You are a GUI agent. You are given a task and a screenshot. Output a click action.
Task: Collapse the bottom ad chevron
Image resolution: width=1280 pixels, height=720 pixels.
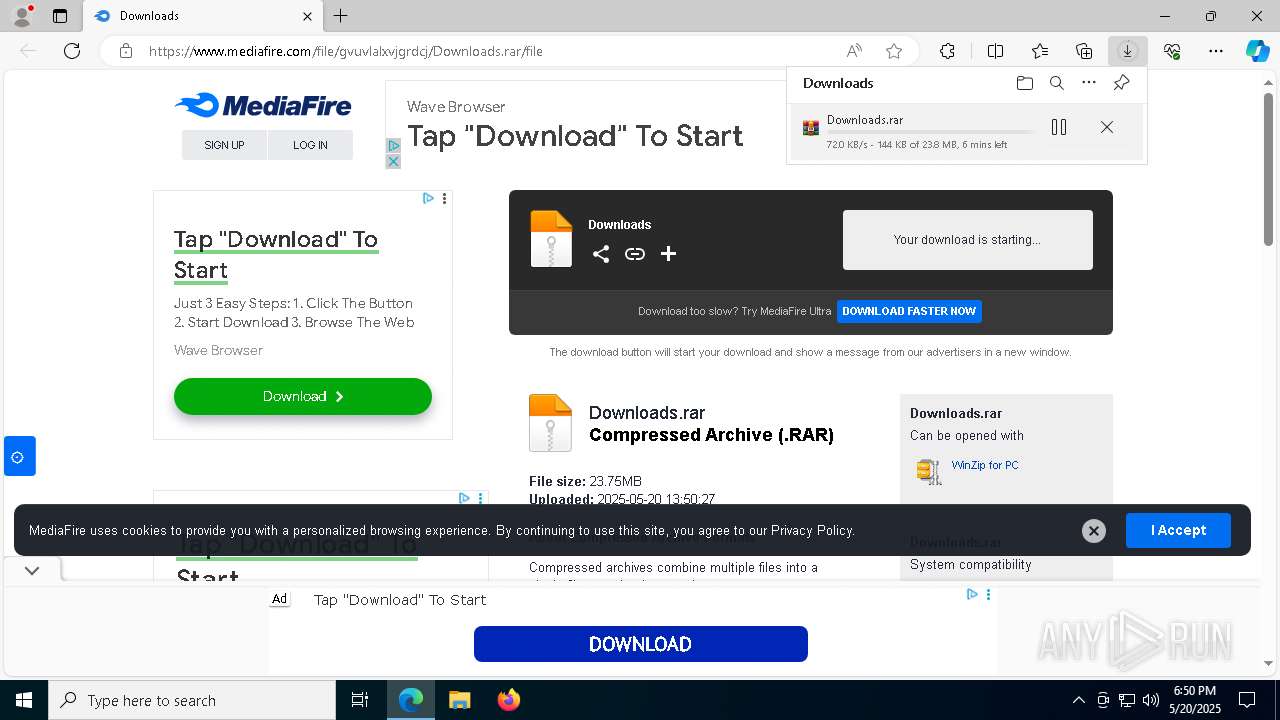coord(32,570)
